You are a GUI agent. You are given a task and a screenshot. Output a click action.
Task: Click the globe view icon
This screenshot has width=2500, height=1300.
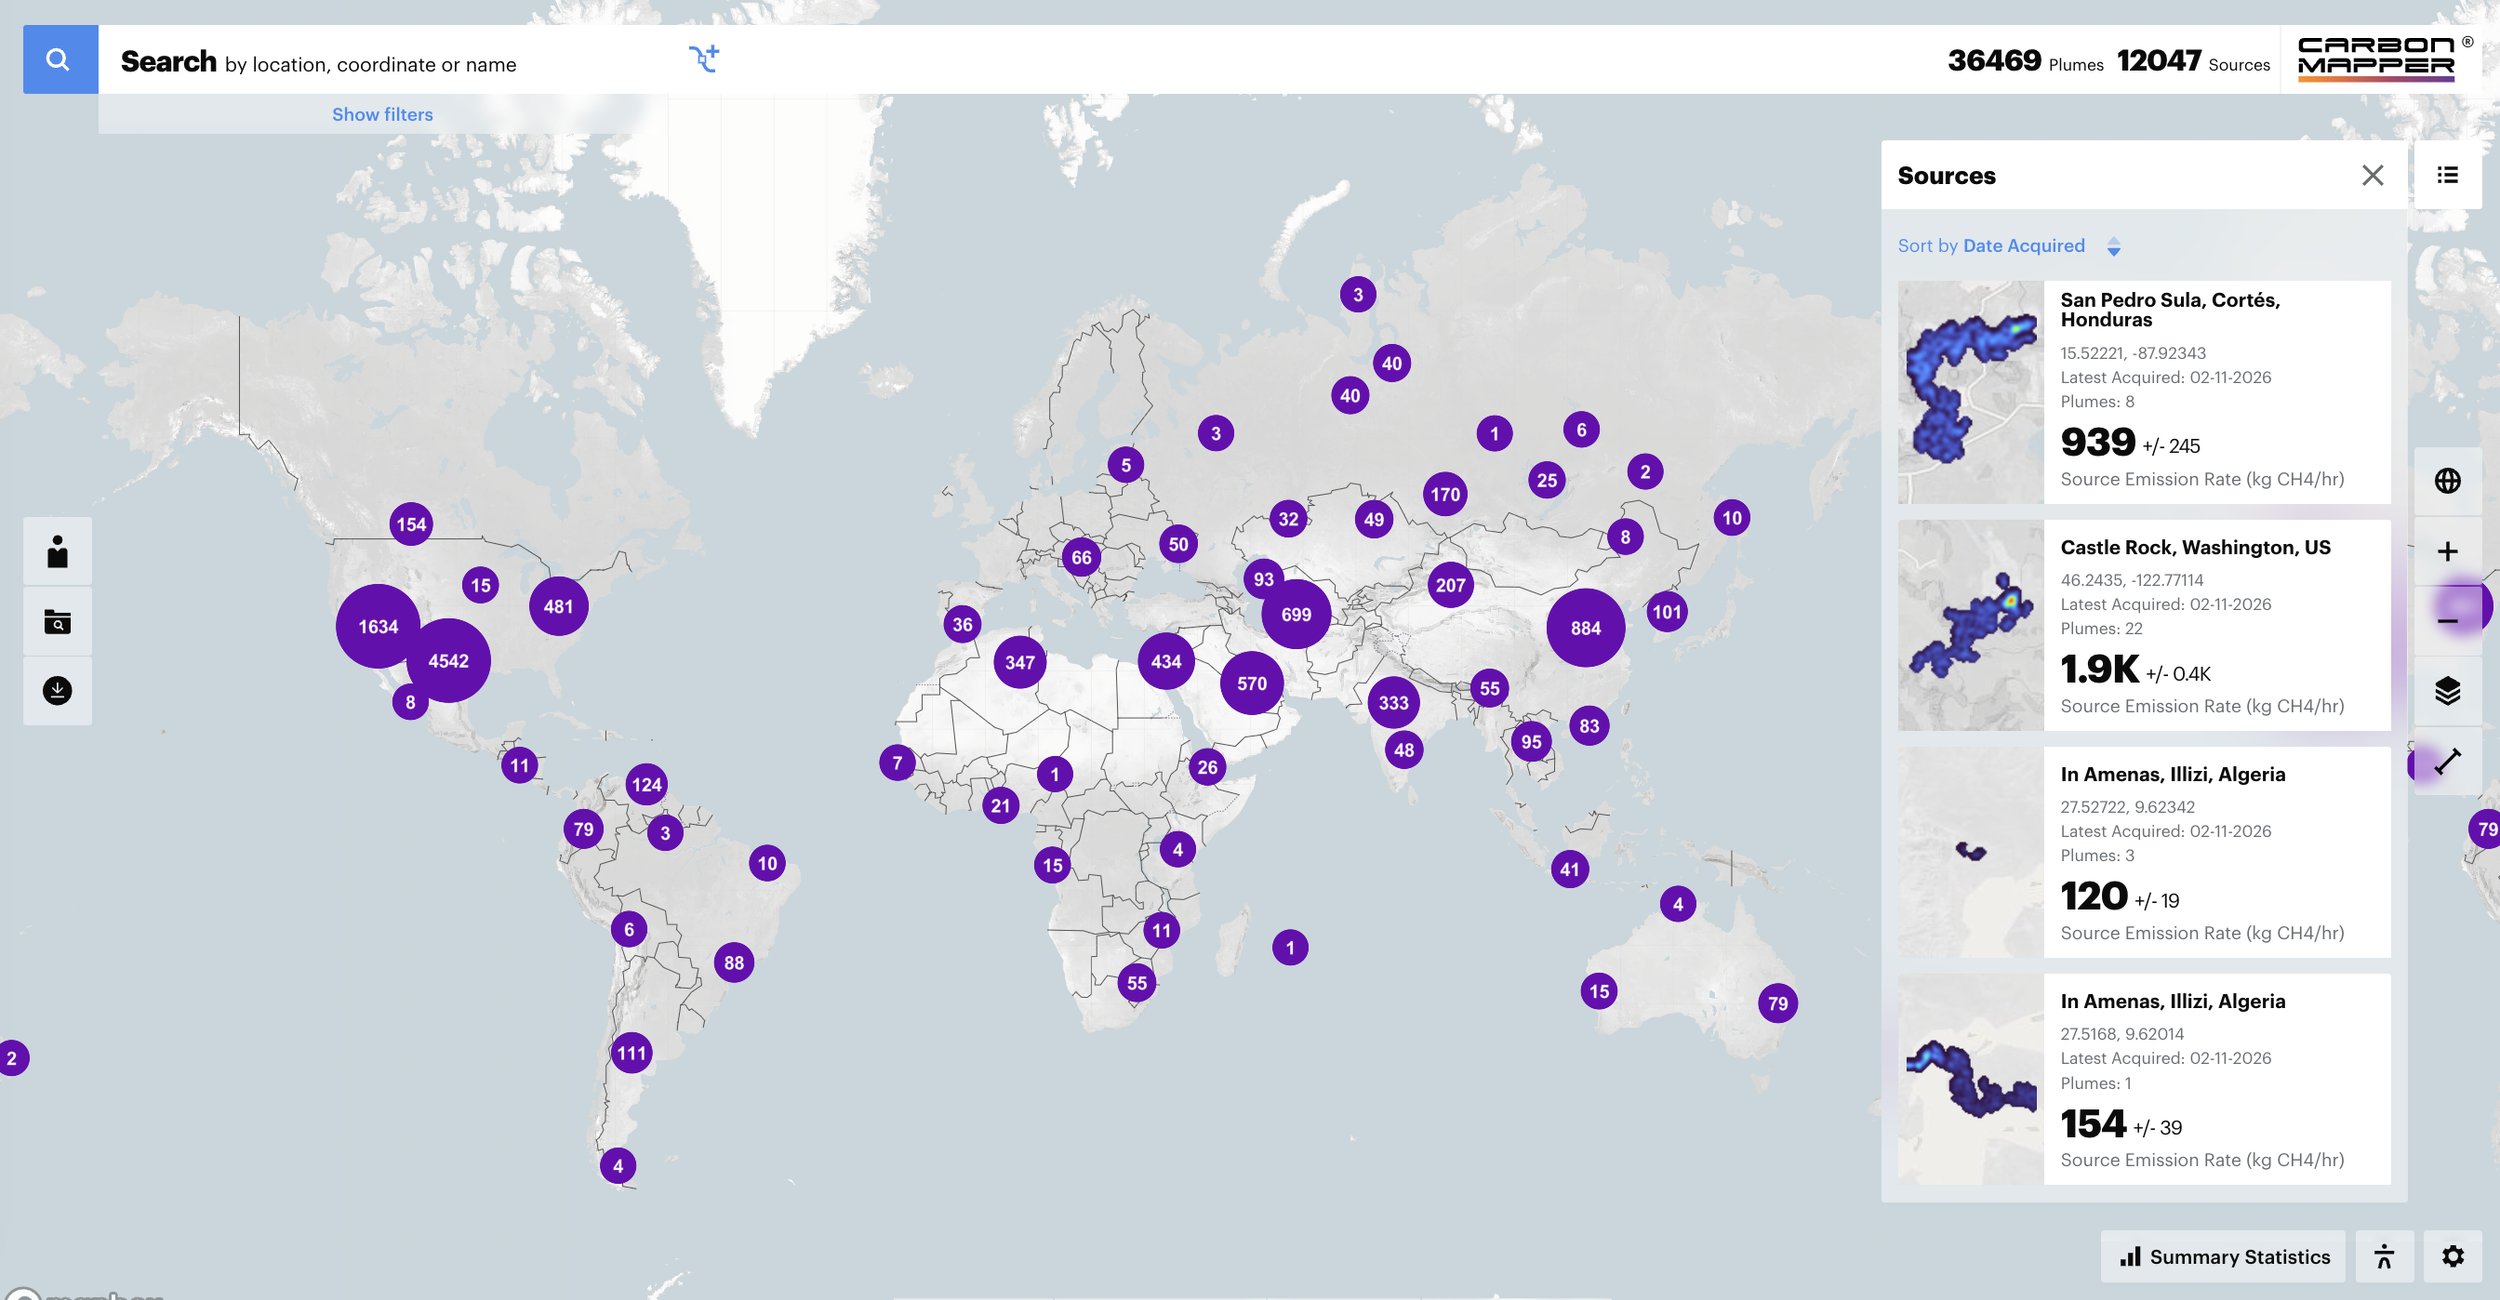(2447, 481)
